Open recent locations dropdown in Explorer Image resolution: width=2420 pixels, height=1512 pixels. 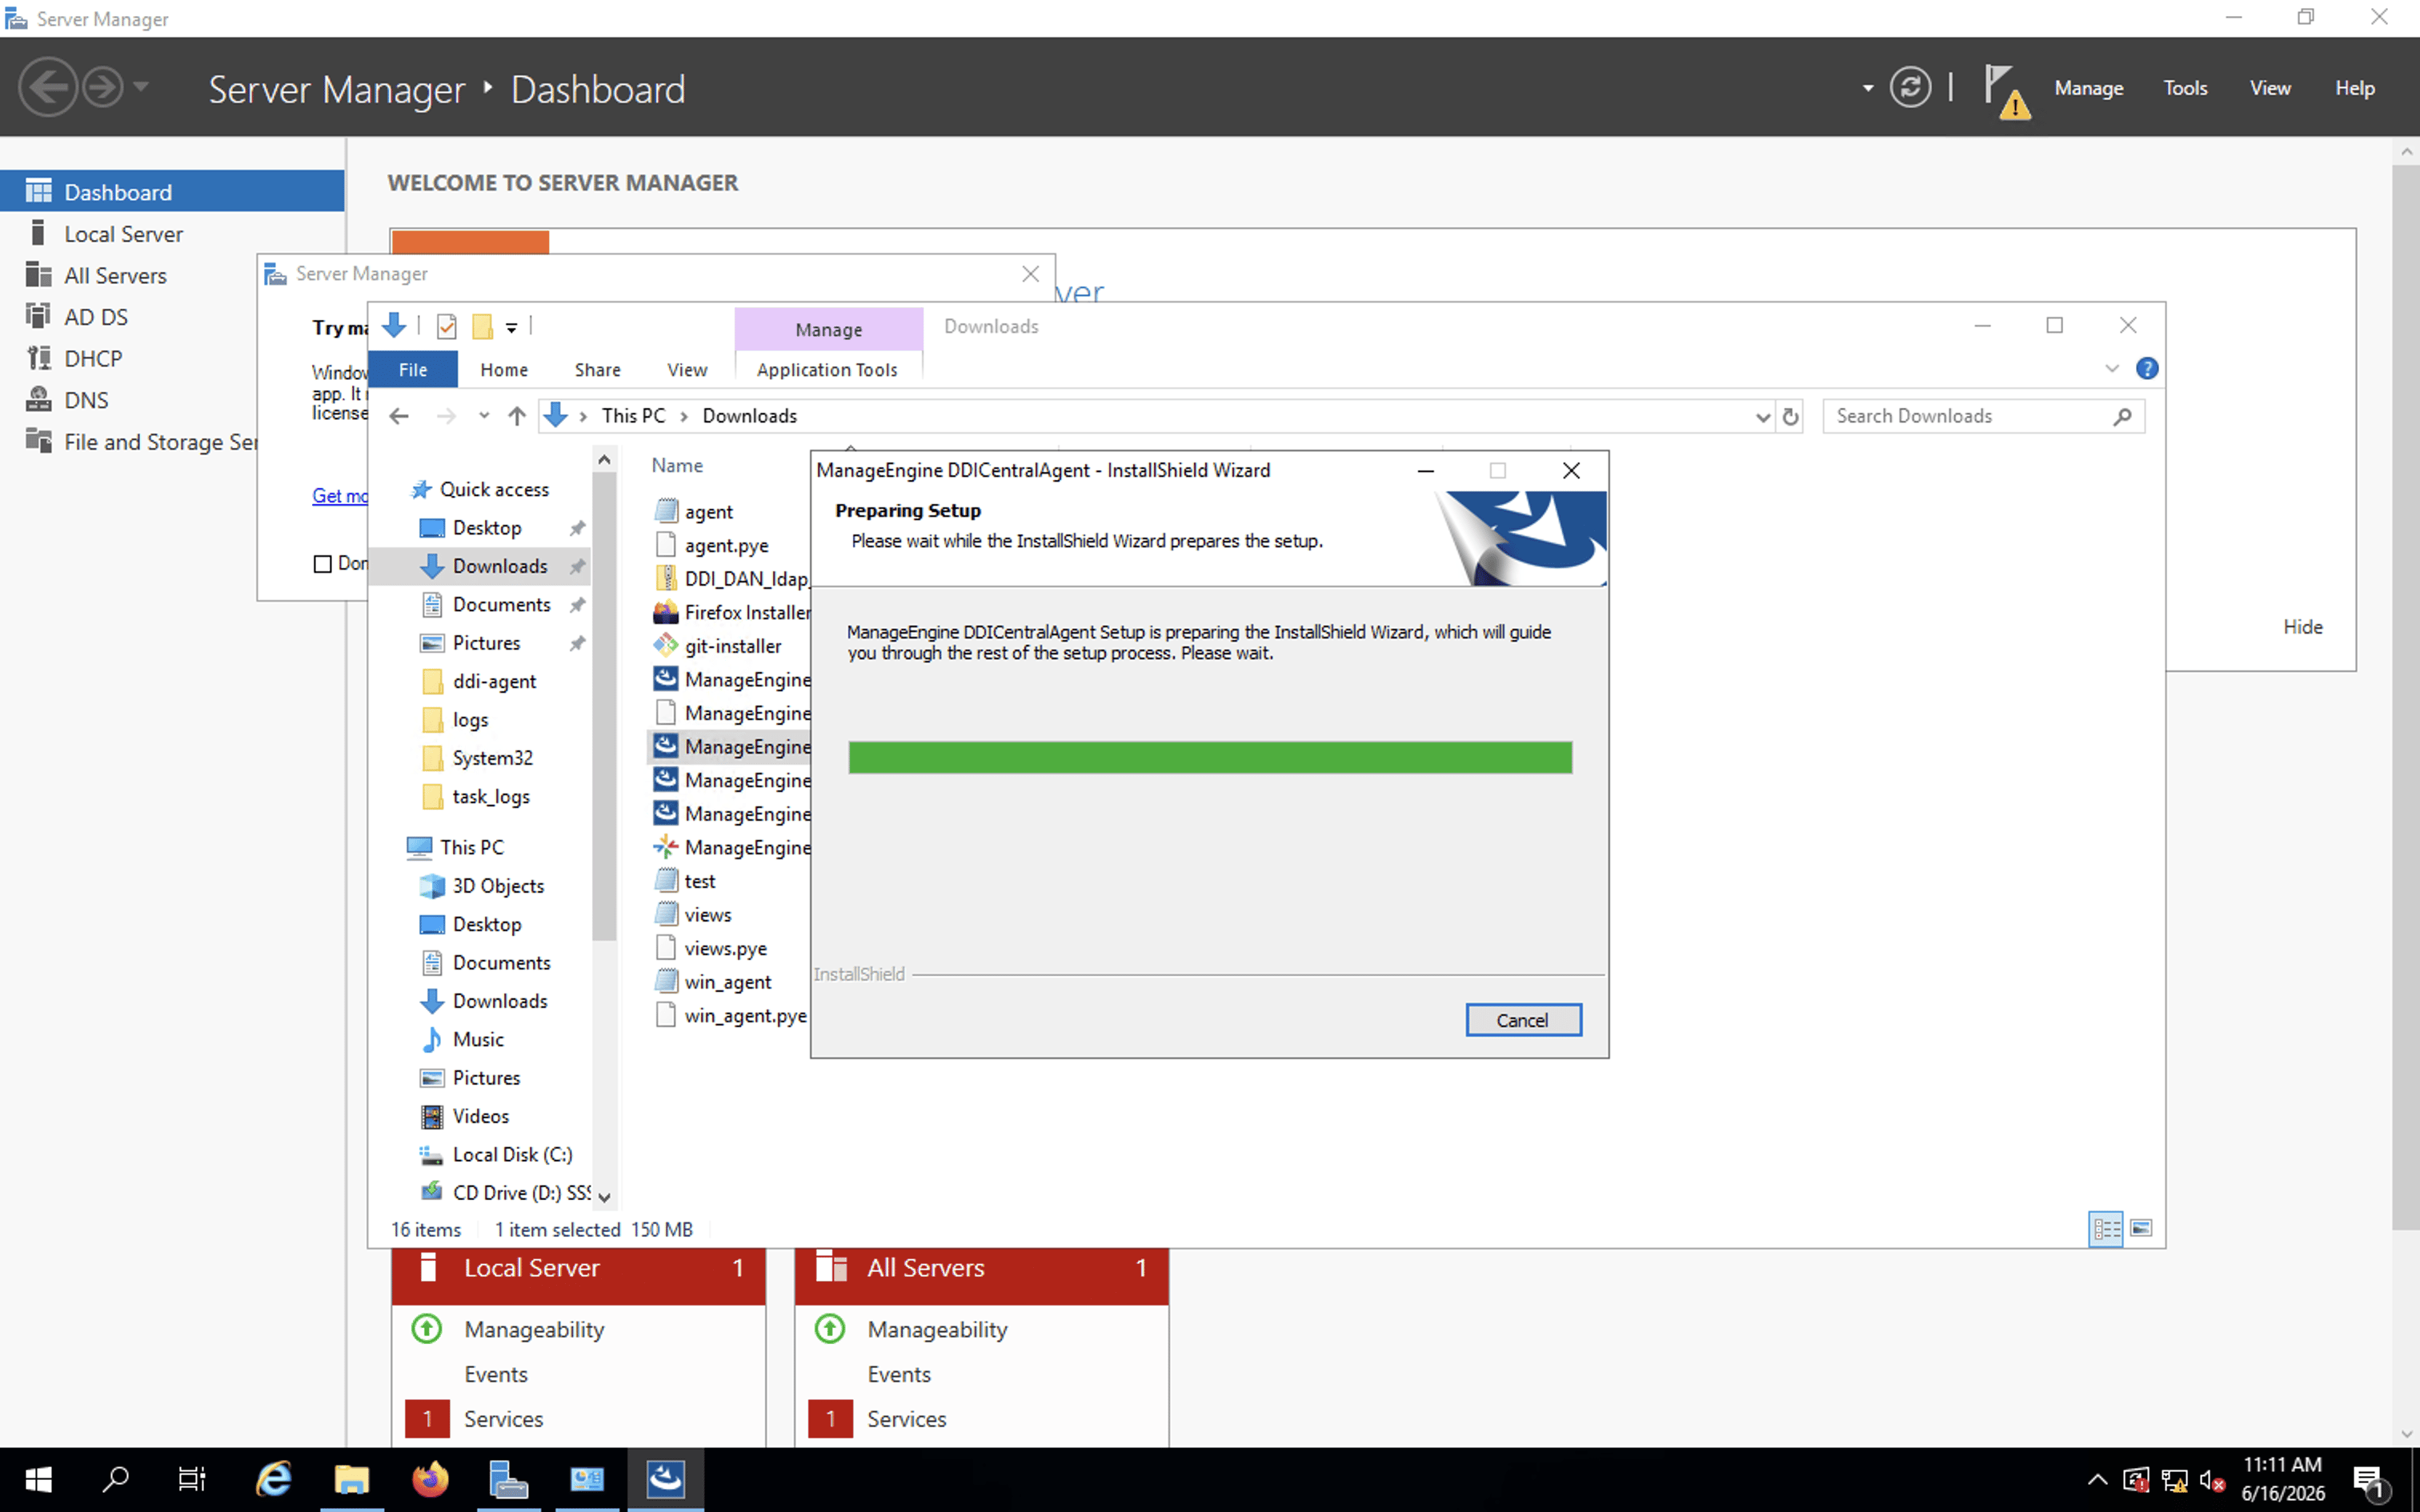click(x=484, y=416)
